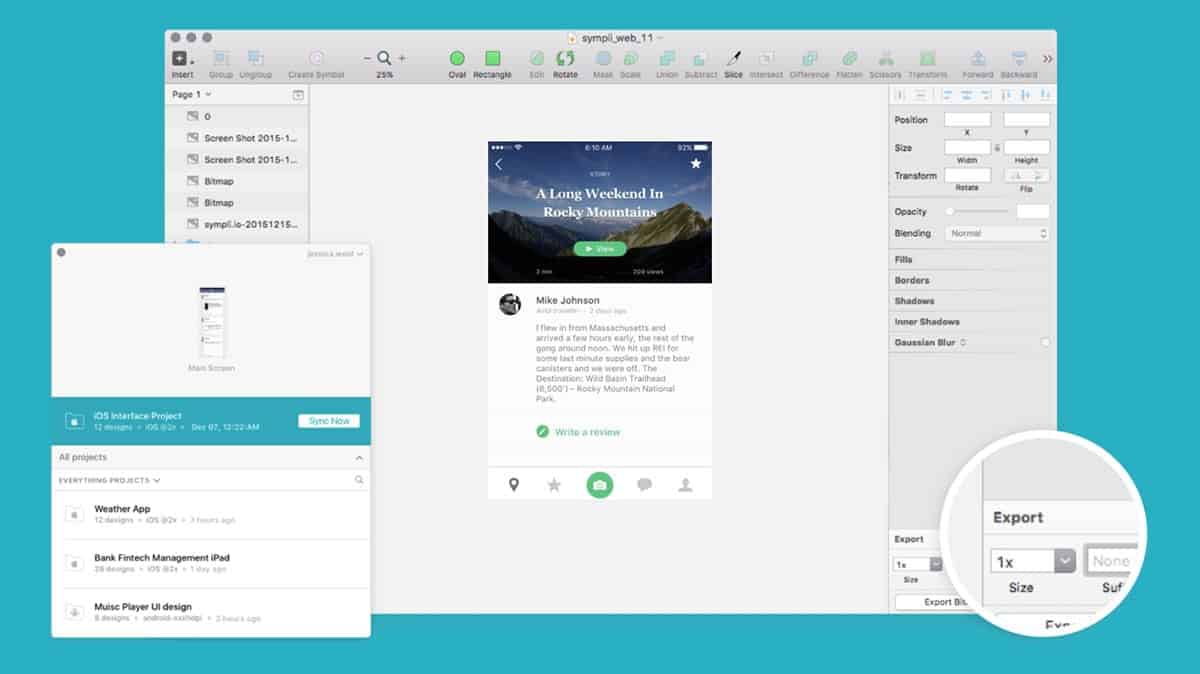Click the green camera button in mockup tab bar
Image resolution: width=1200 pixels, height=674 pixels.
(599, 485)
